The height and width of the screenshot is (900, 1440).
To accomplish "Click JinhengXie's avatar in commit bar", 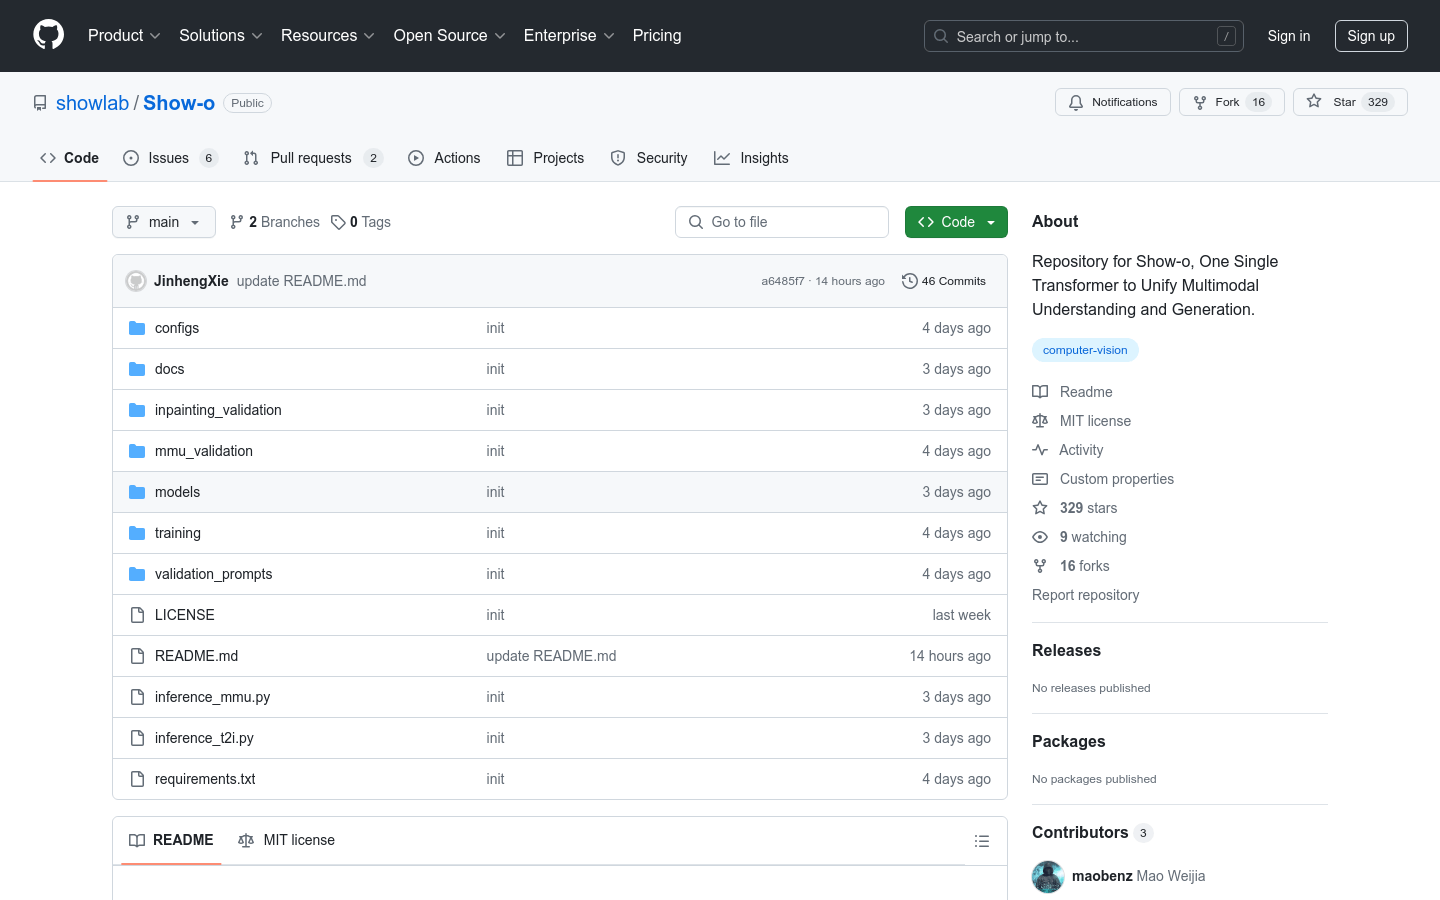I will [x=136, y=281].
